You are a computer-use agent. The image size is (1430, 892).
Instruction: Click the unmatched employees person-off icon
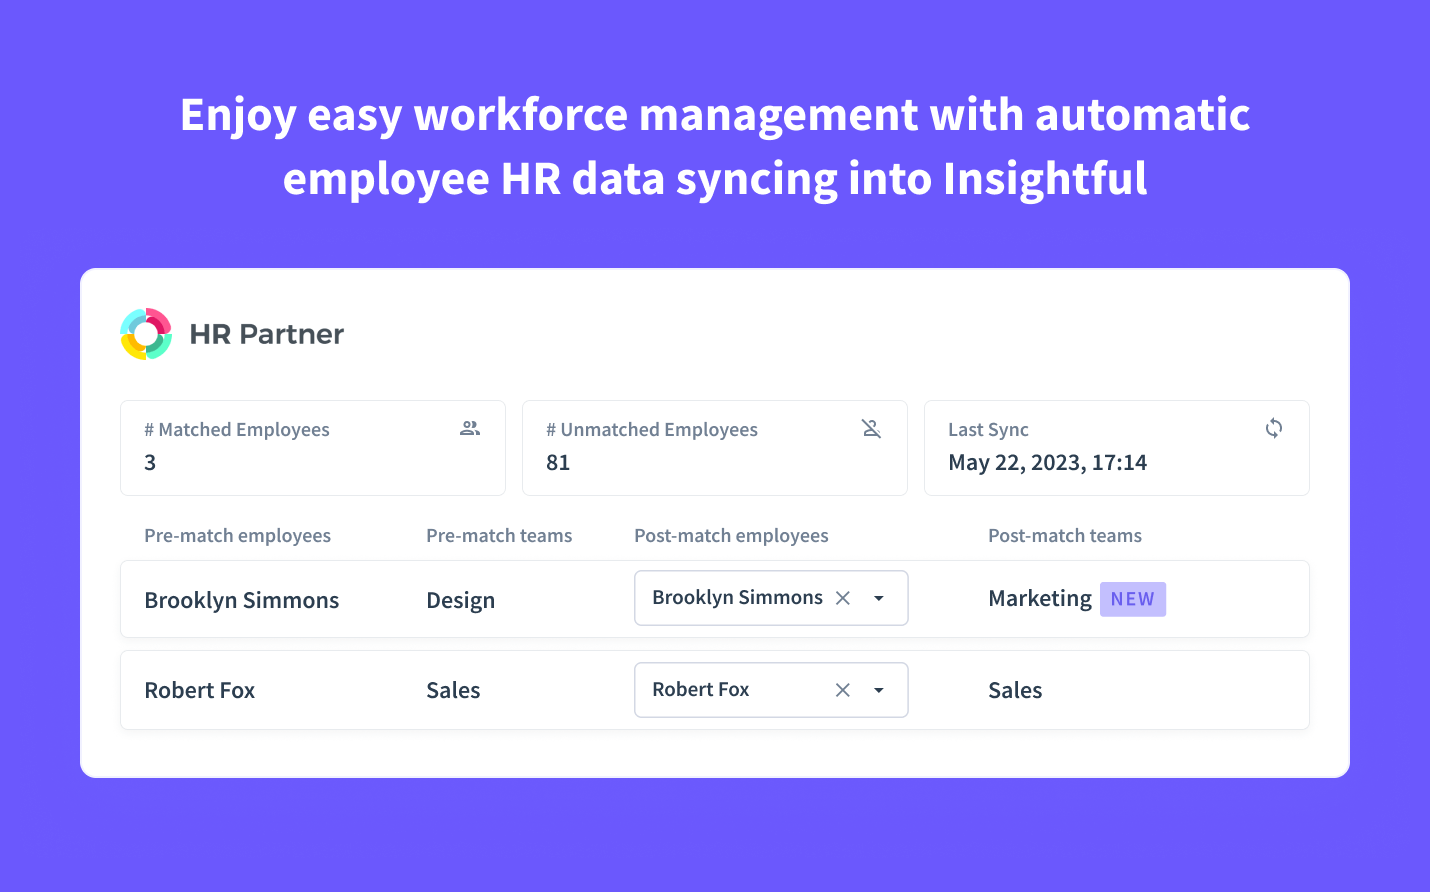[871, 428]
